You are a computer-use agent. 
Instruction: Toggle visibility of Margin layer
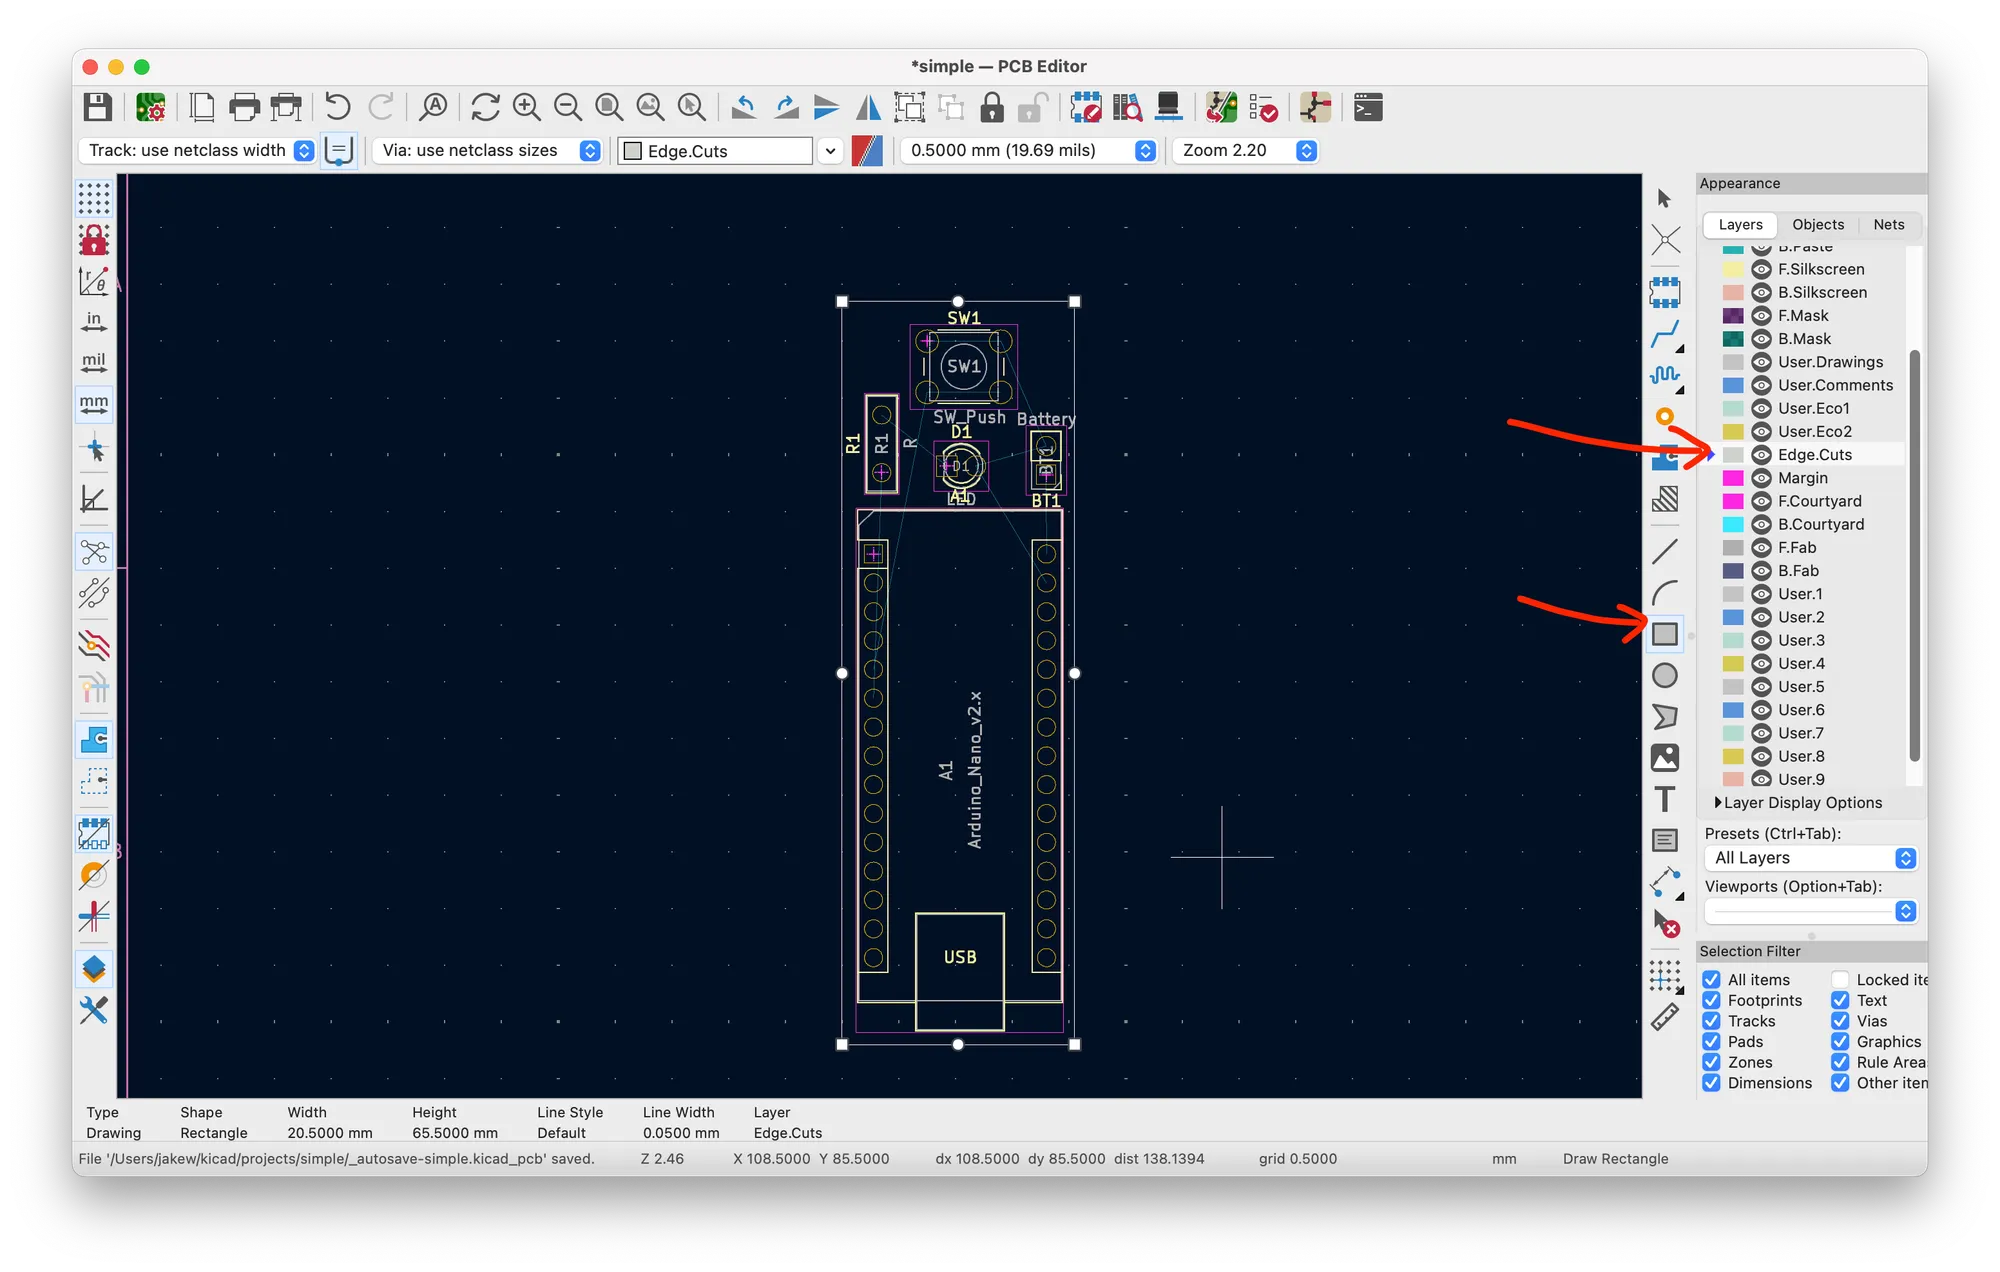1761,478
